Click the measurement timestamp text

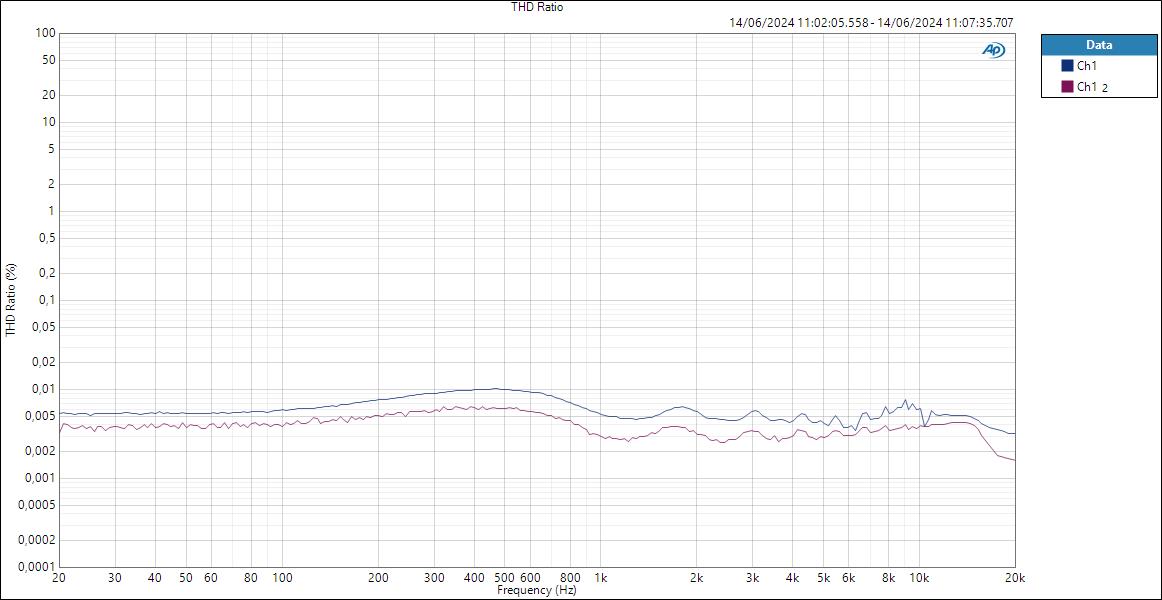click(870, 20)
